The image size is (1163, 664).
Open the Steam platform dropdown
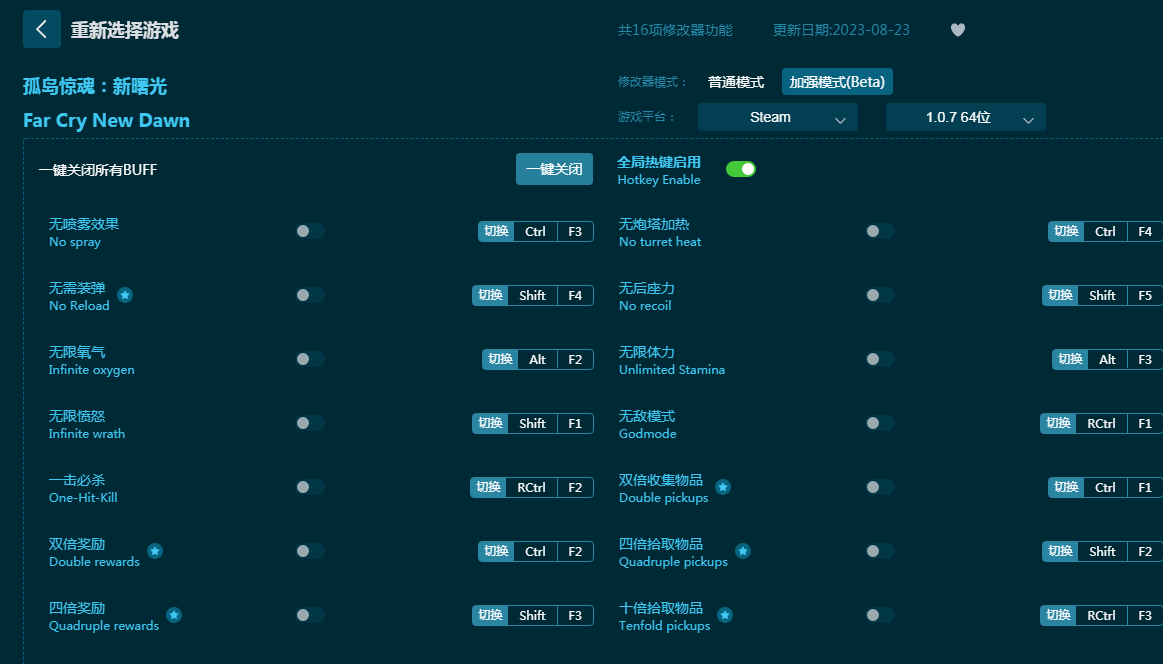pyautogui.click(x=777, y=117)
